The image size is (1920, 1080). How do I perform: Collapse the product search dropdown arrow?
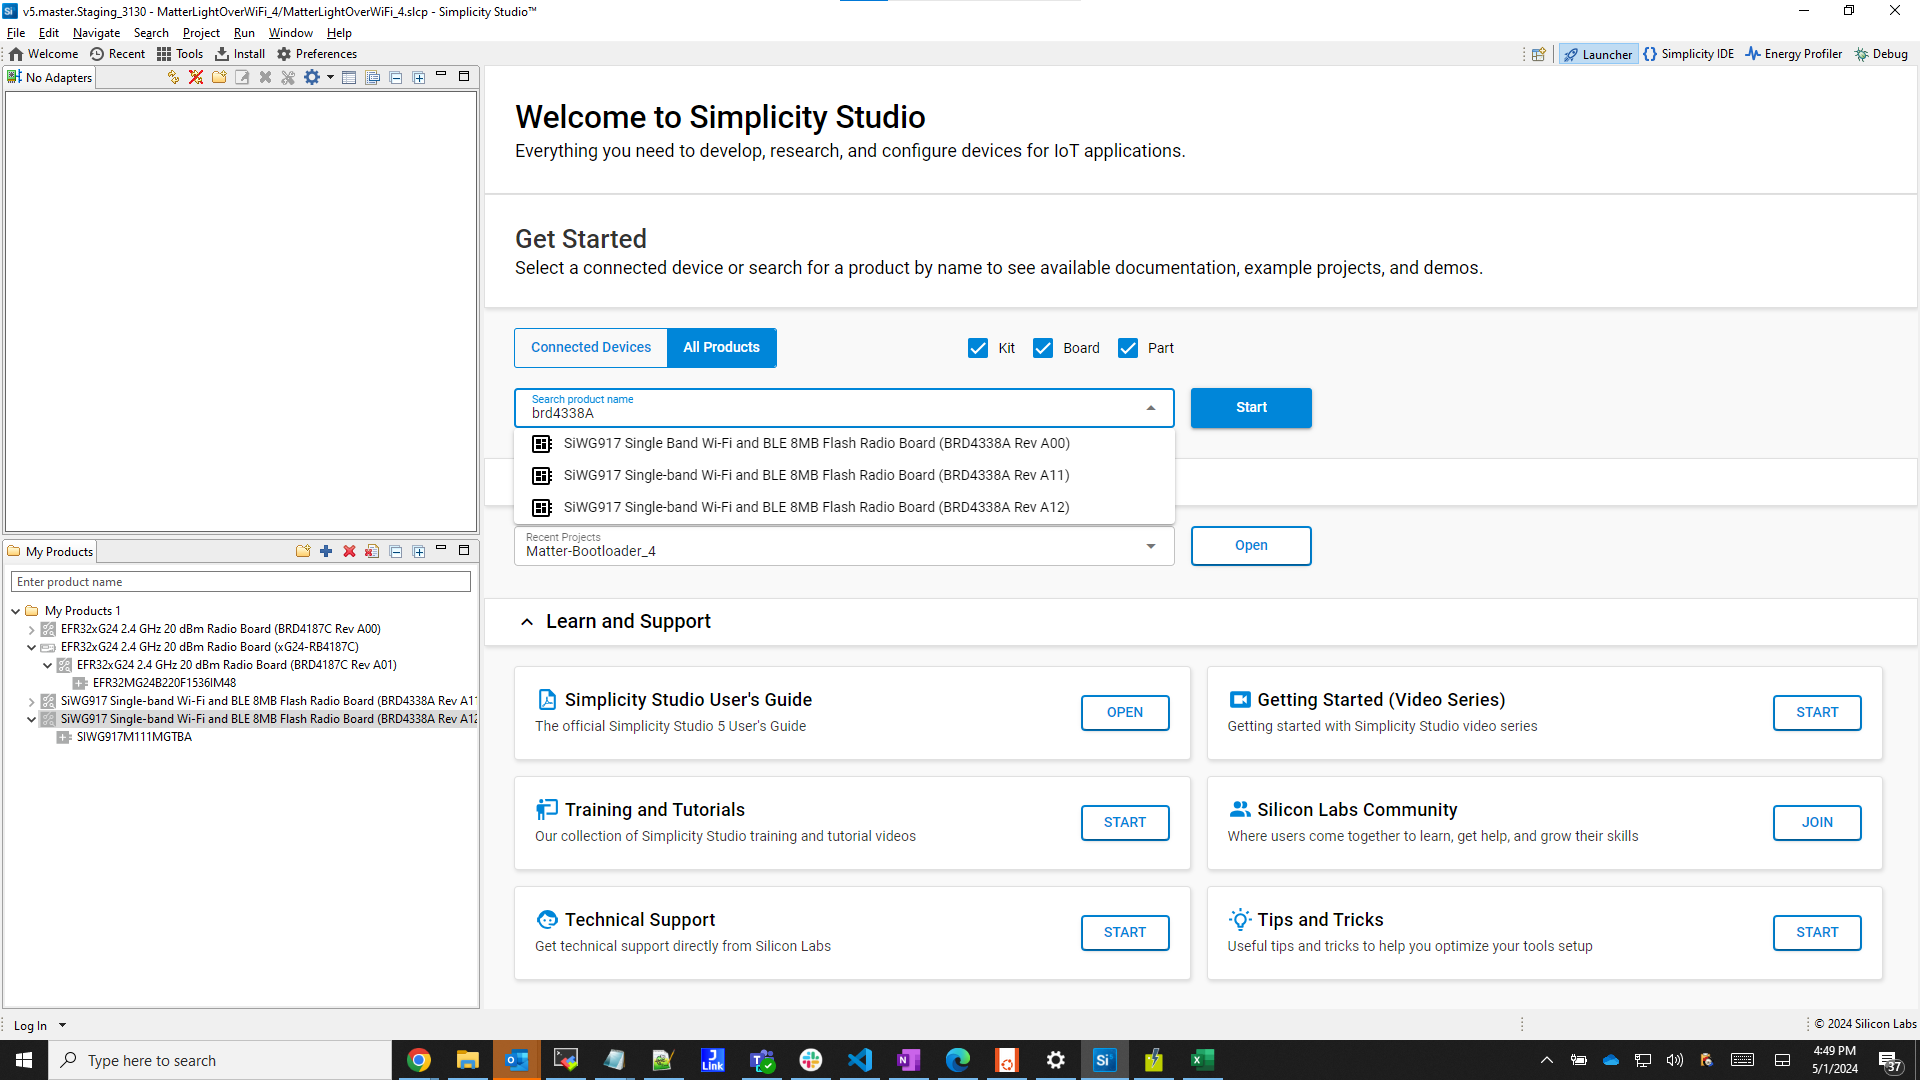tap(1151, 408)
